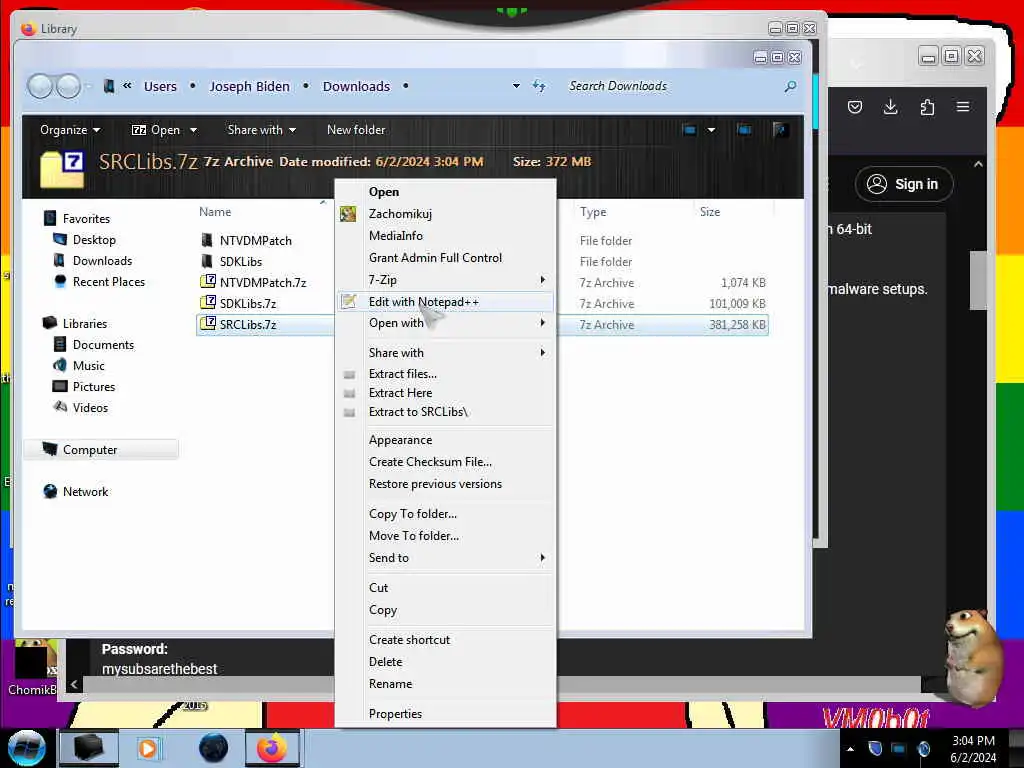
Task: Sort by the Name column header
Action: tap(215, 212)
